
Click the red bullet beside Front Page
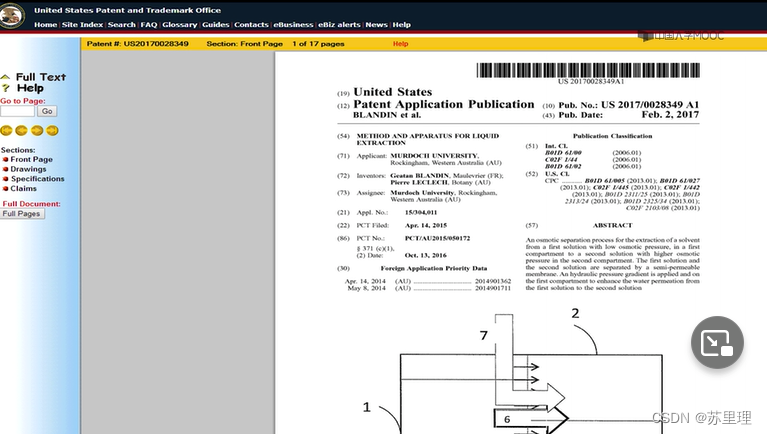click(5, 159)
